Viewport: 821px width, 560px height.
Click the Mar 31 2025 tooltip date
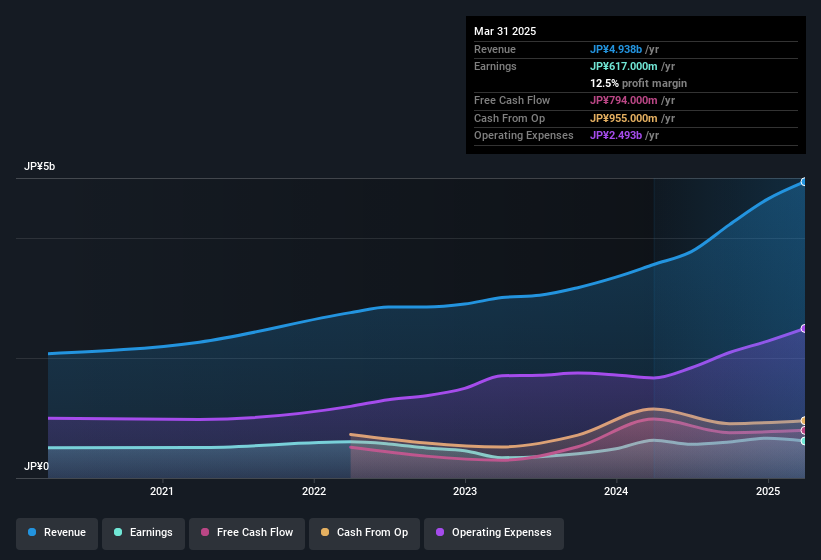pos(505,31)
